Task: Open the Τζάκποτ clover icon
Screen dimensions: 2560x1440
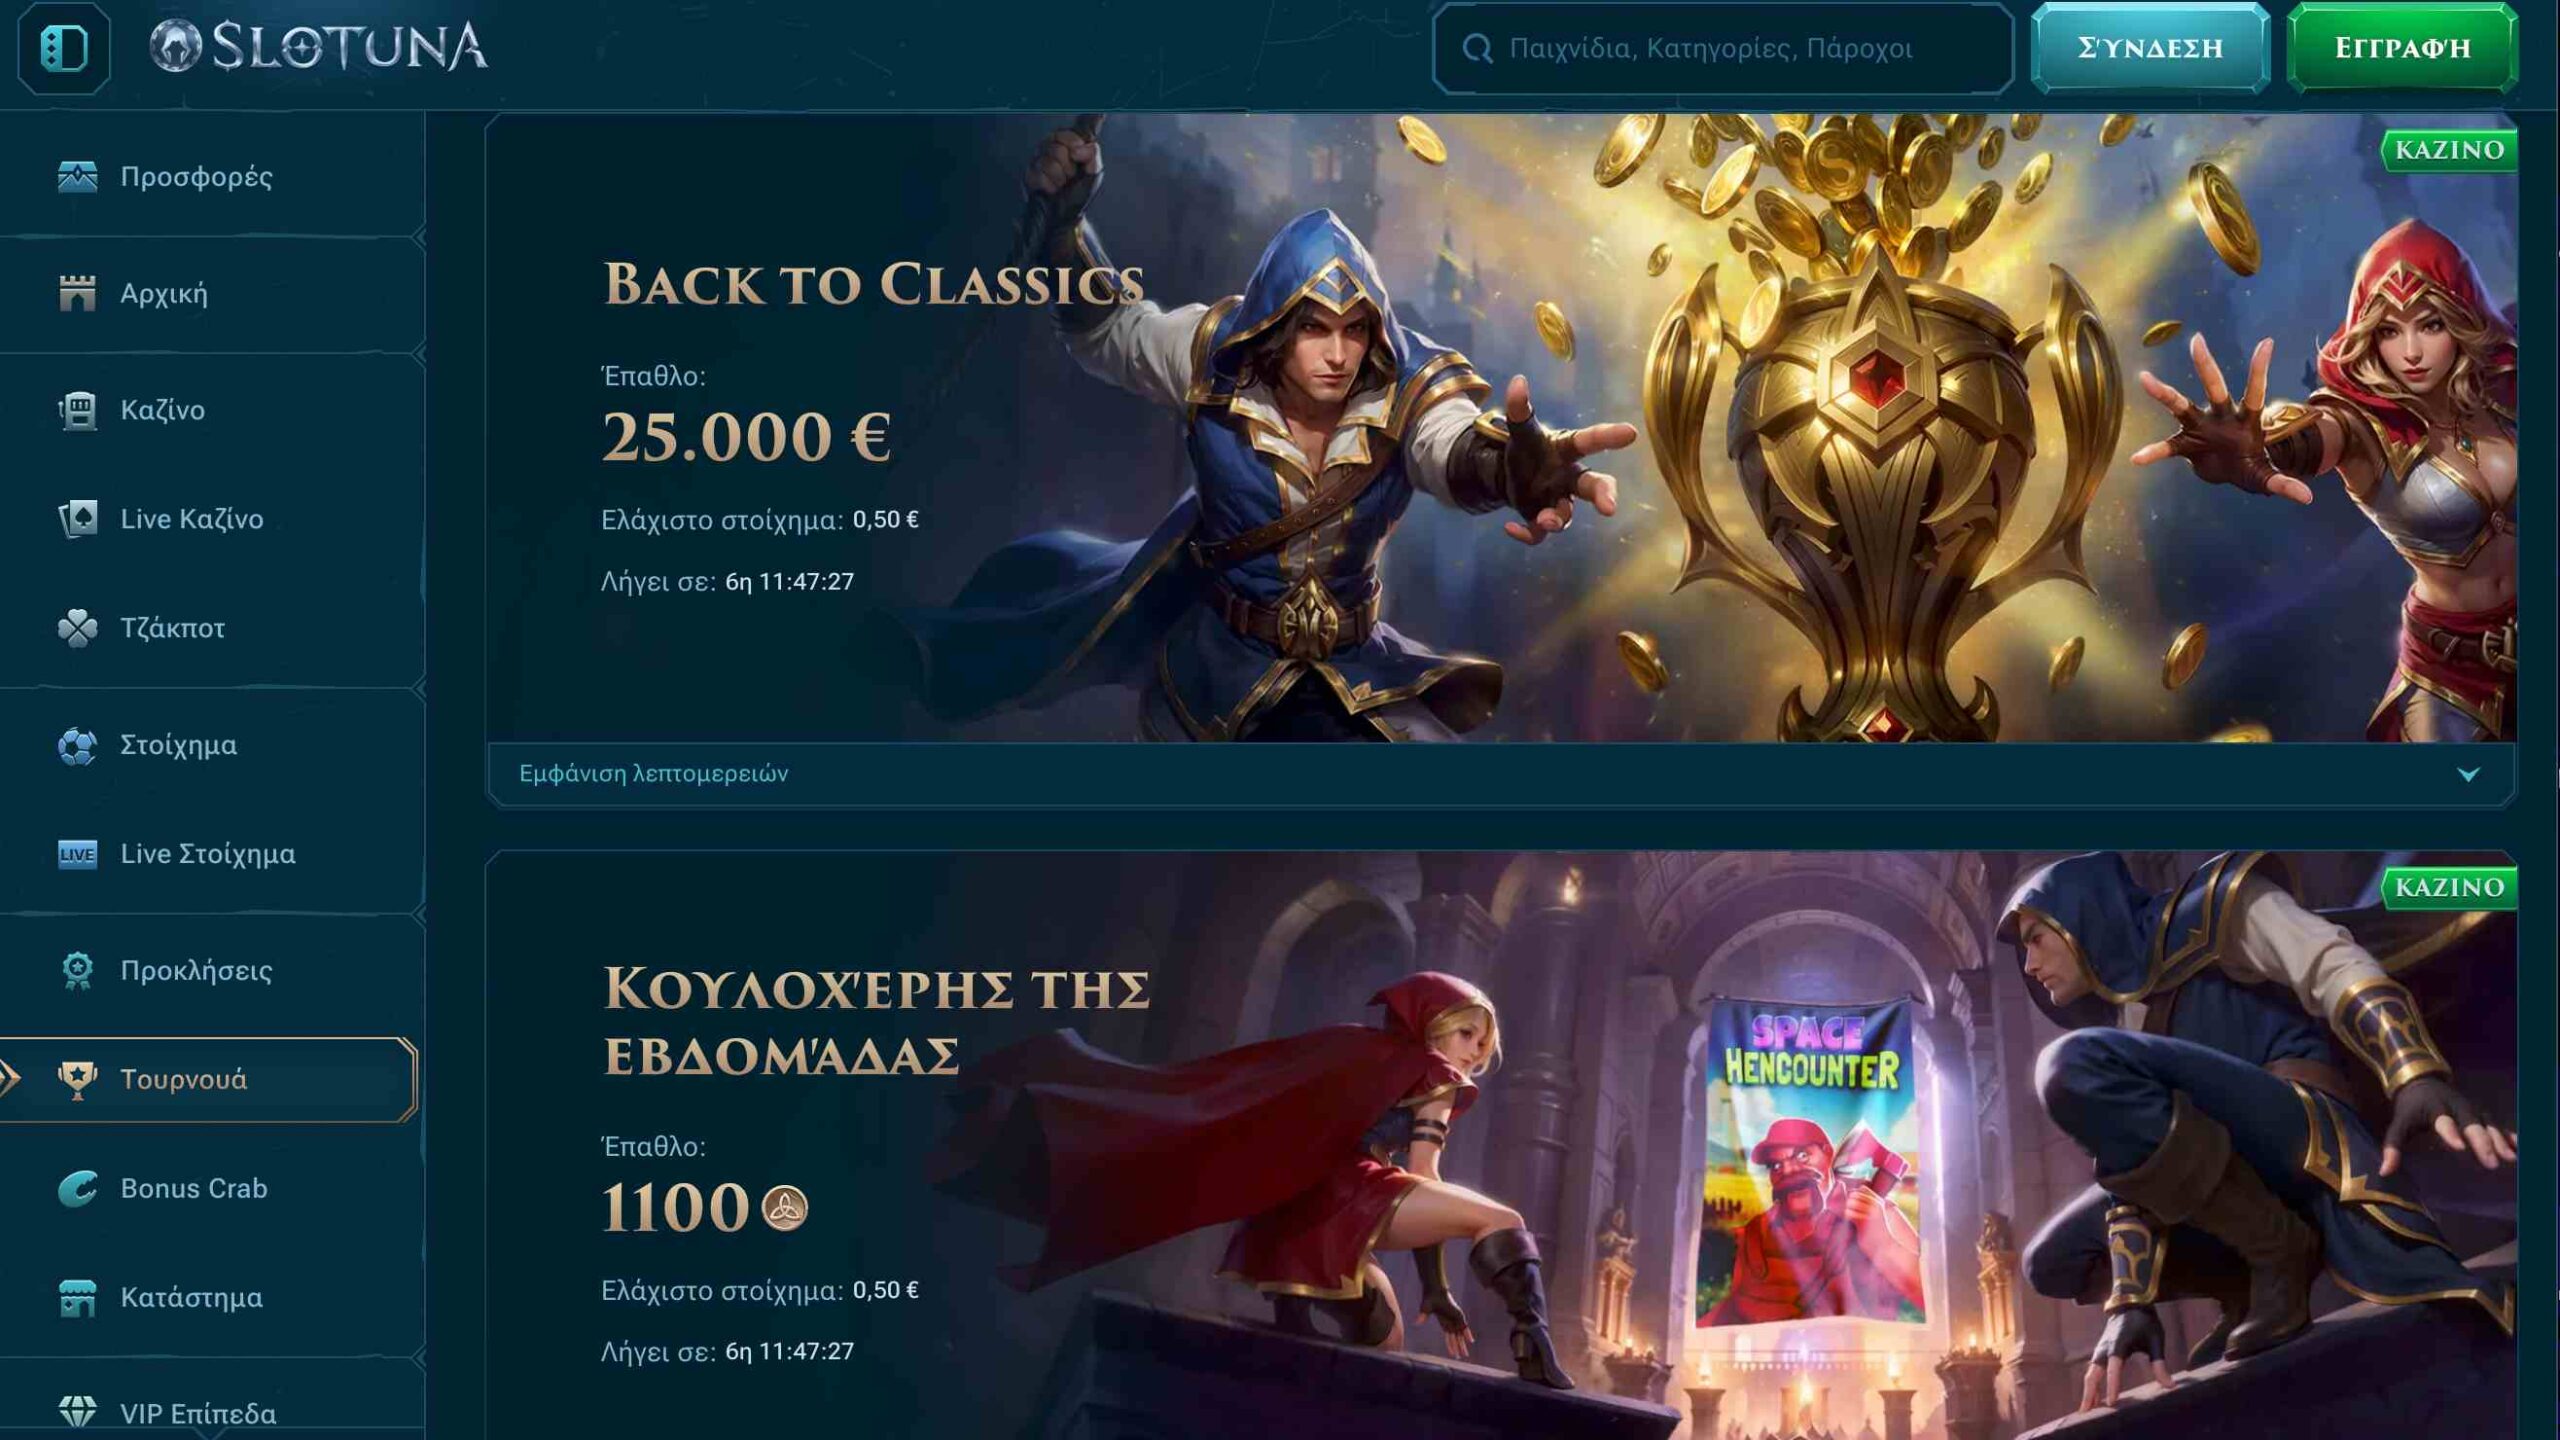Action: 77,628
